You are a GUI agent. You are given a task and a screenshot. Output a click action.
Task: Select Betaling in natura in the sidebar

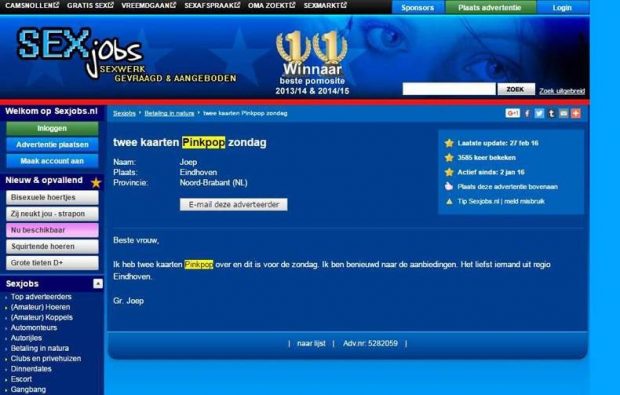click(x=40, y=348)
